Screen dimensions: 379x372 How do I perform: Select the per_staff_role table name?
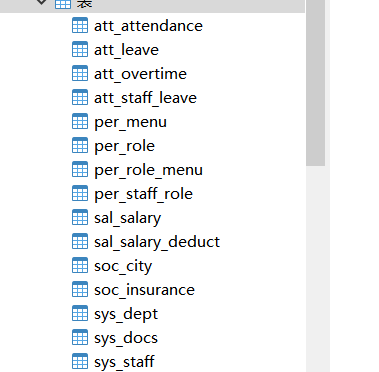[143, 194]
